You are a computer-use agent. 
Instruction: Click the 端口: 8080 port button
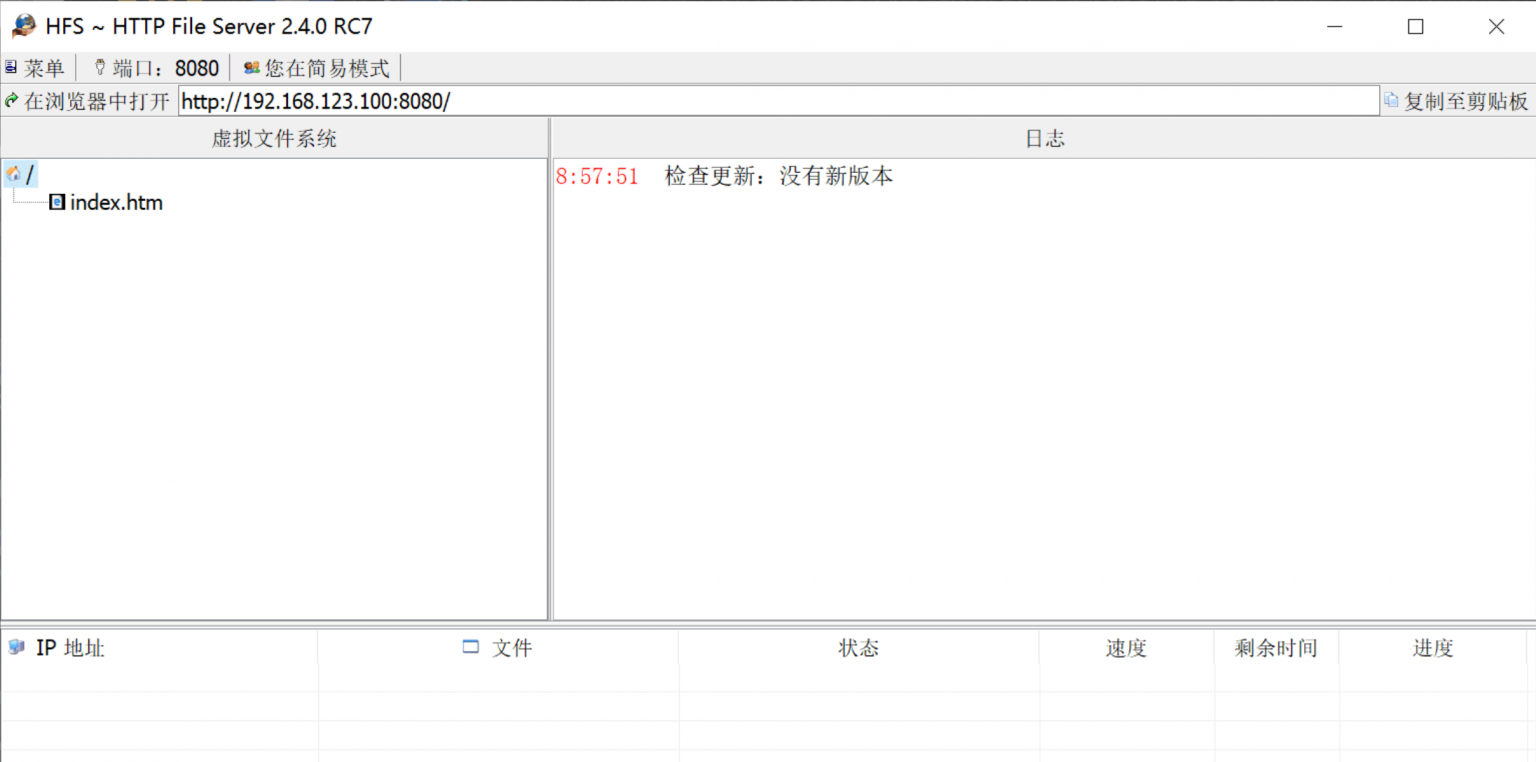(x=156, y=68)
